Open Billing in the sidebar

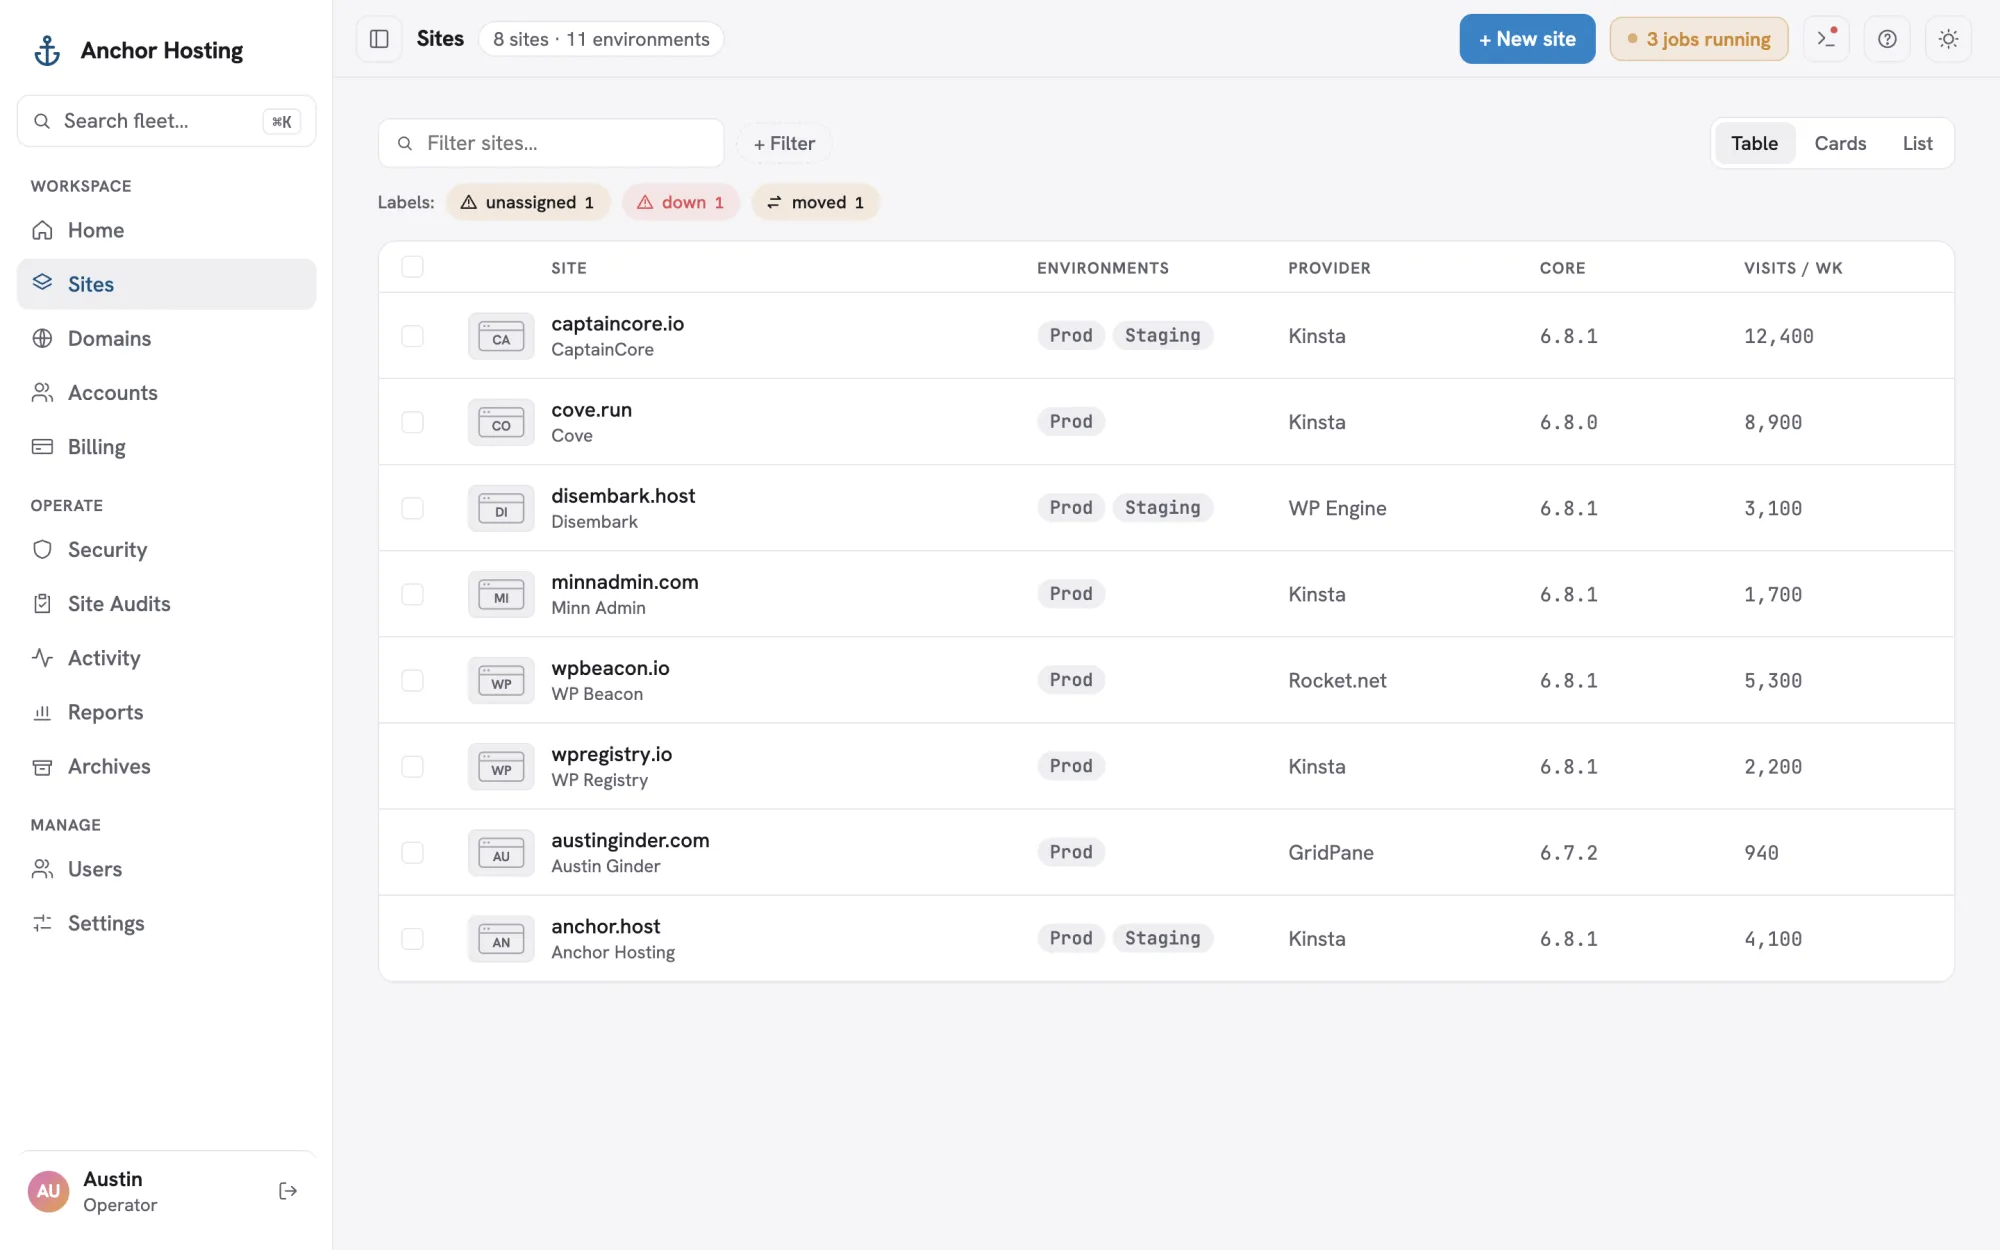click(x=166, y=446)
